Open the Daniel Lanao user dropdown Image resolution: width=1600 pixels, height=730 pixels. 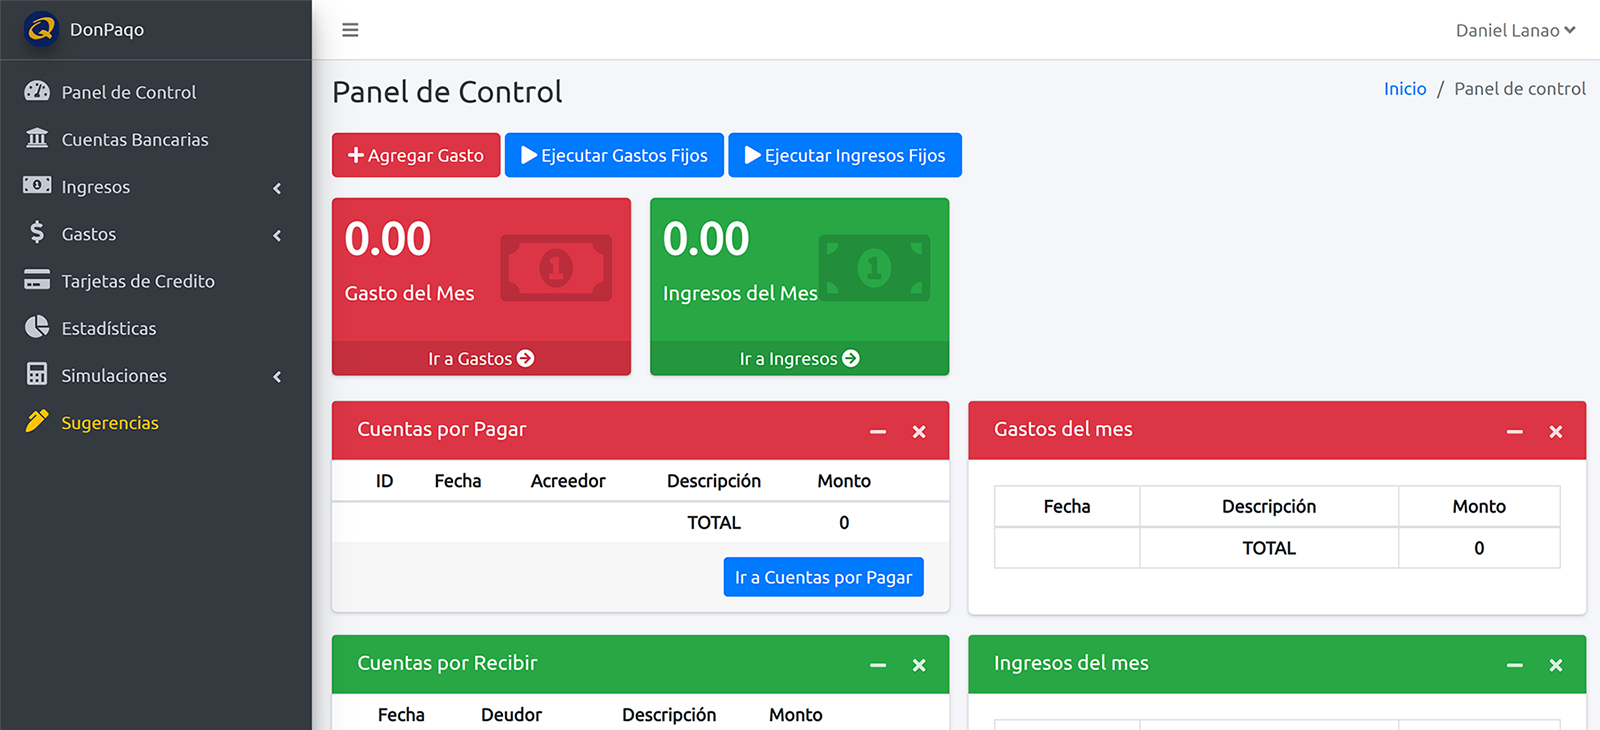click(1515, 30)
